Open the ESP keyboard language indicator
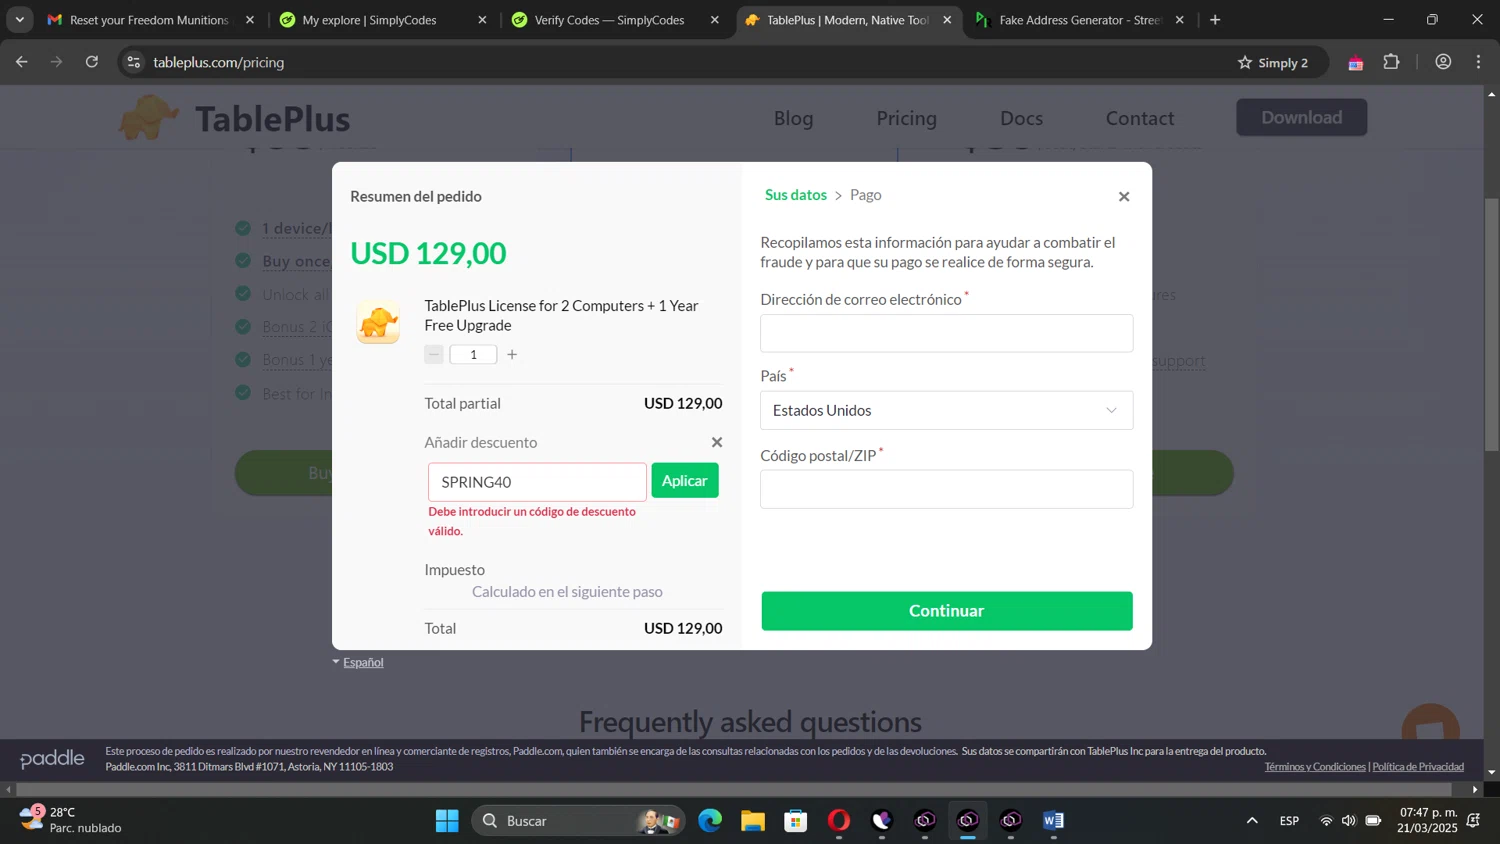Screen dimensions: 1500x844 [1289, 821]
